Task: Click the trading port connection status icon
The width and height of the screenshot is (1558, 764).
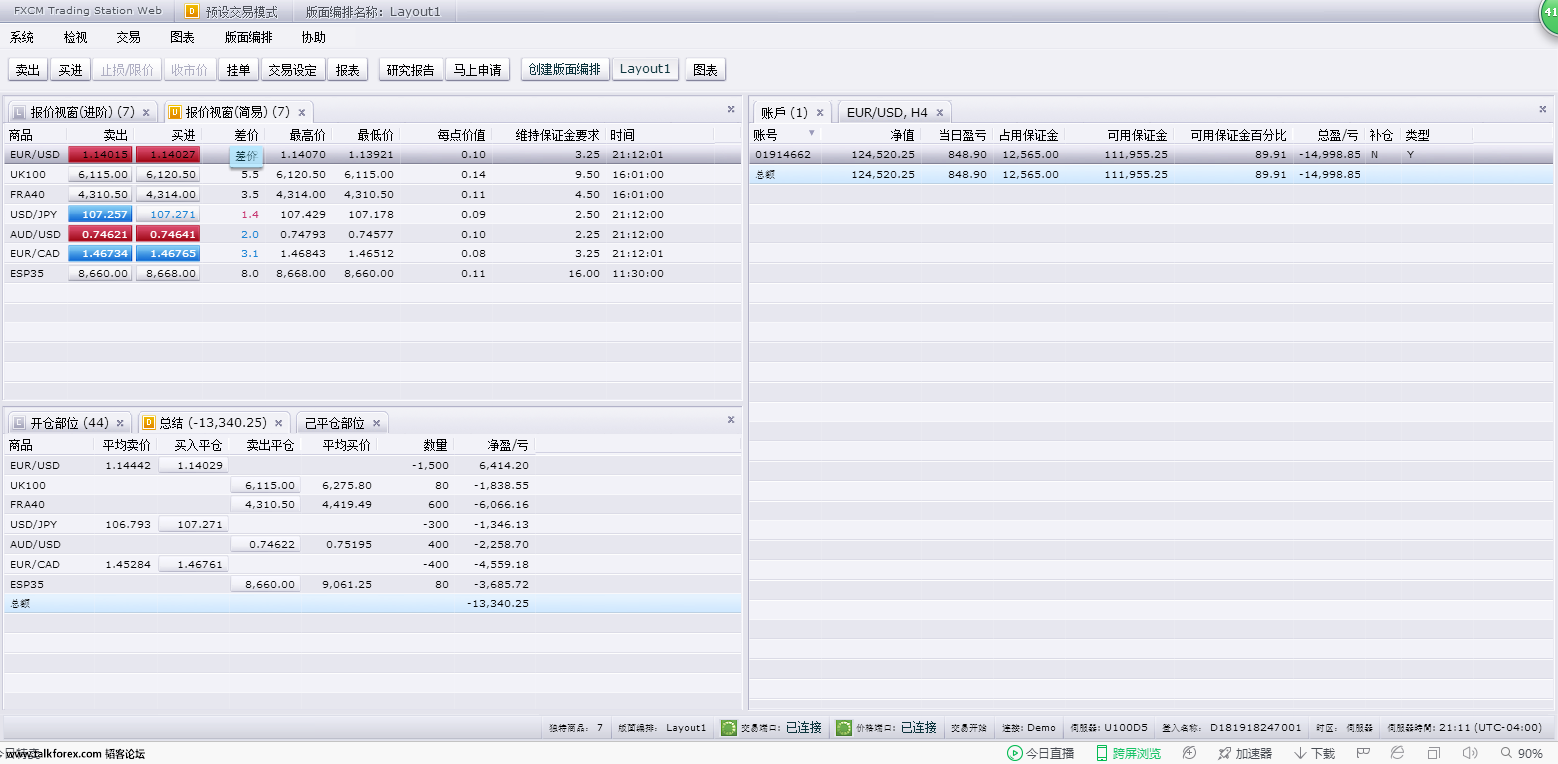Action: point(729,727)
